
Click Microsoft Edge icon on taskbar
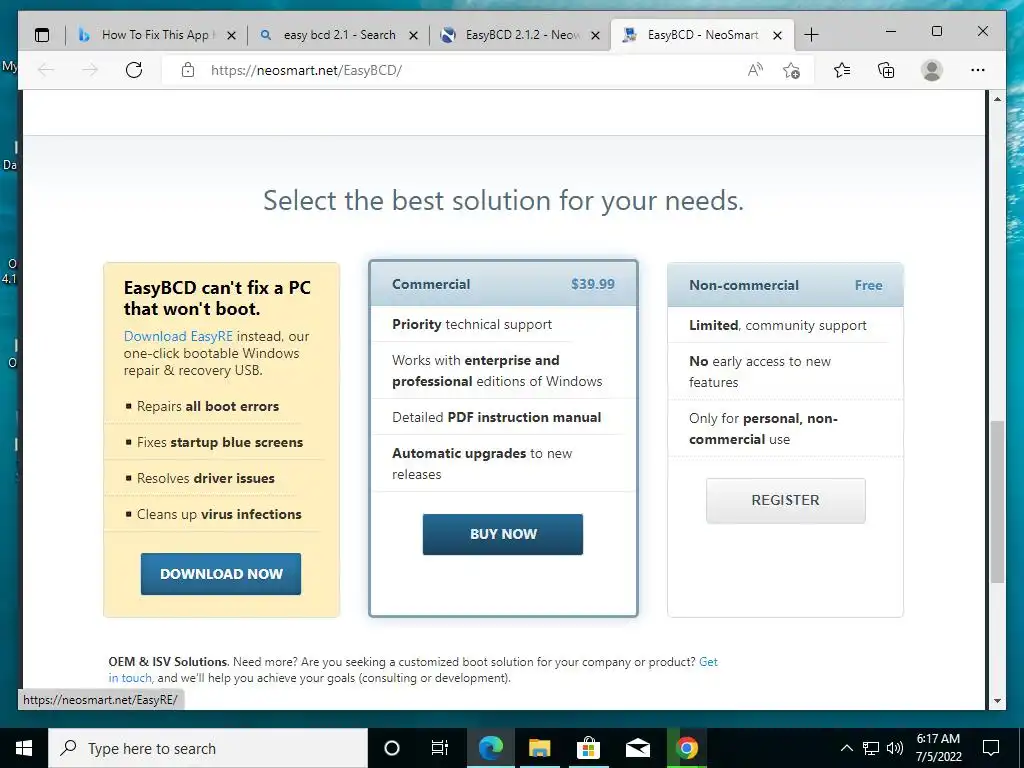pos(490,748)
